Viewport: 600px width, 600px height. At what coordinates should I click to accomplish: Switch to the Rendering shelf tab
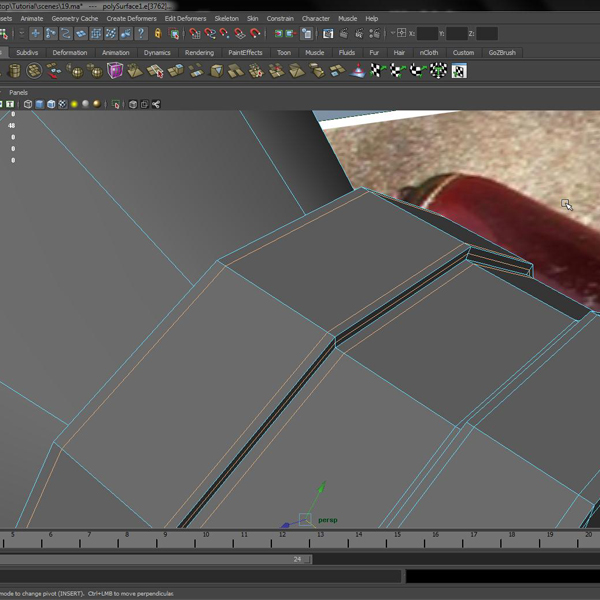pyautogui.click(x=199, y=52)
